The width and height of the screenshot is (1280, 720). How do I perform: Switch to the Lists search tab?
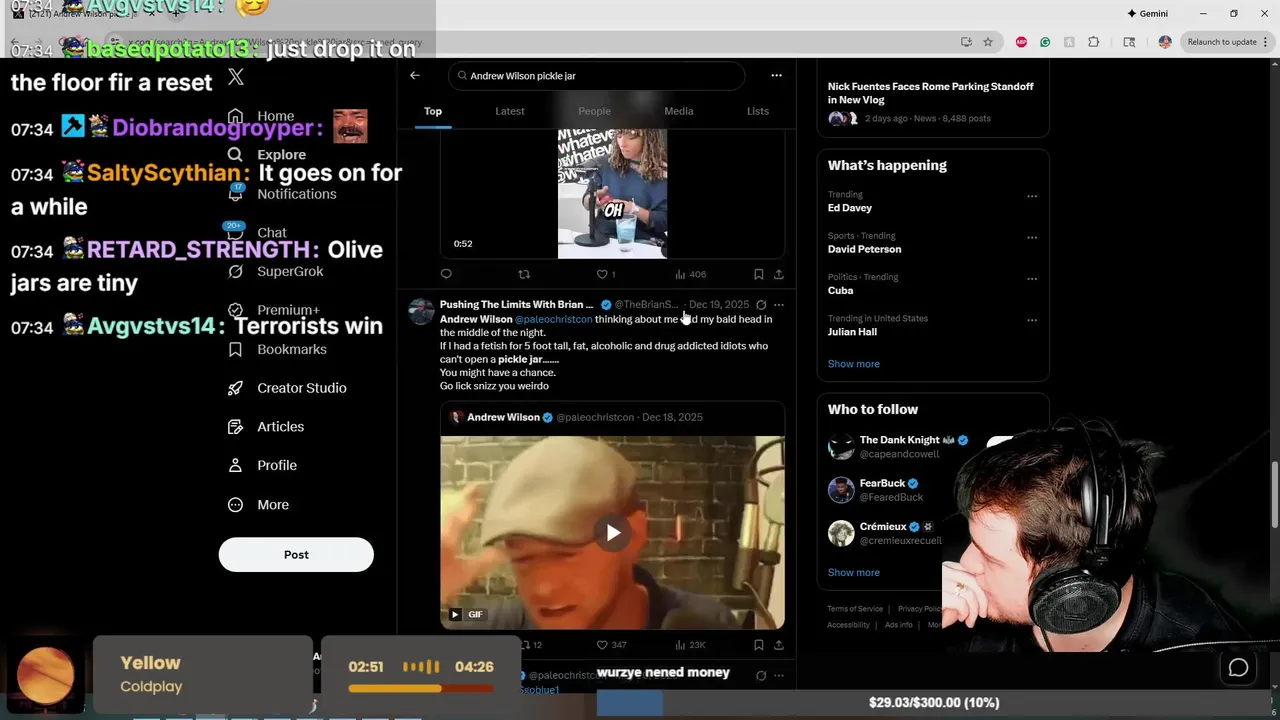pyautogui.click(x=758, y=111)
